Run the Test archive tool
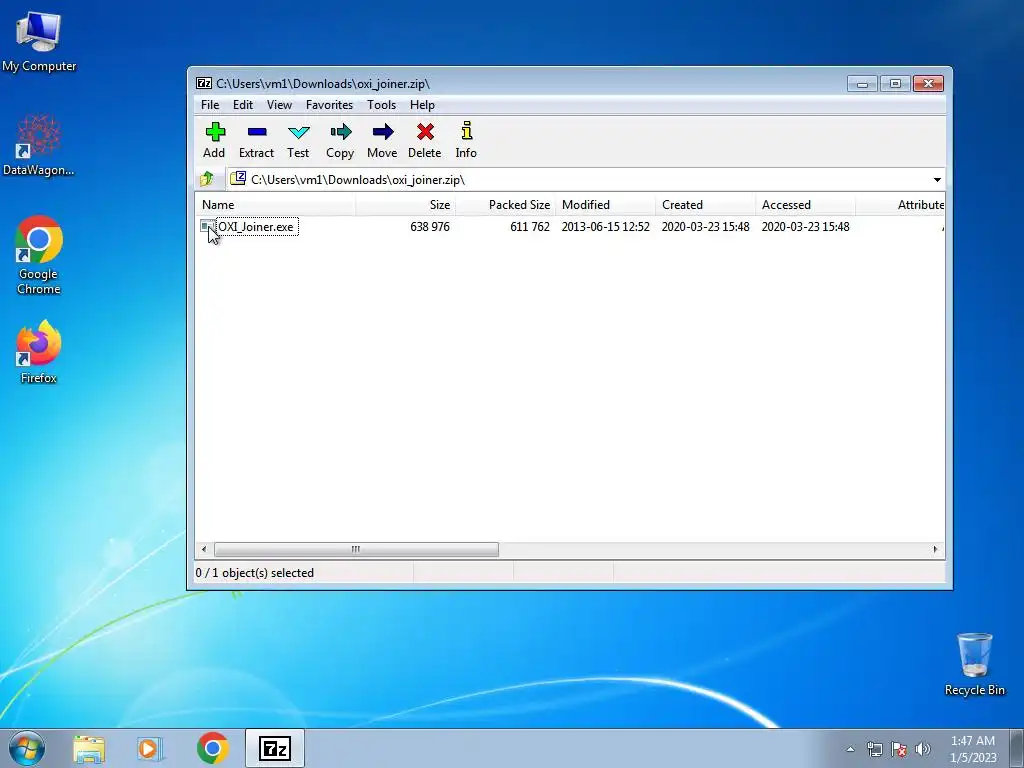This screenshot has width=1024, height=768. (x=298, y=140)
